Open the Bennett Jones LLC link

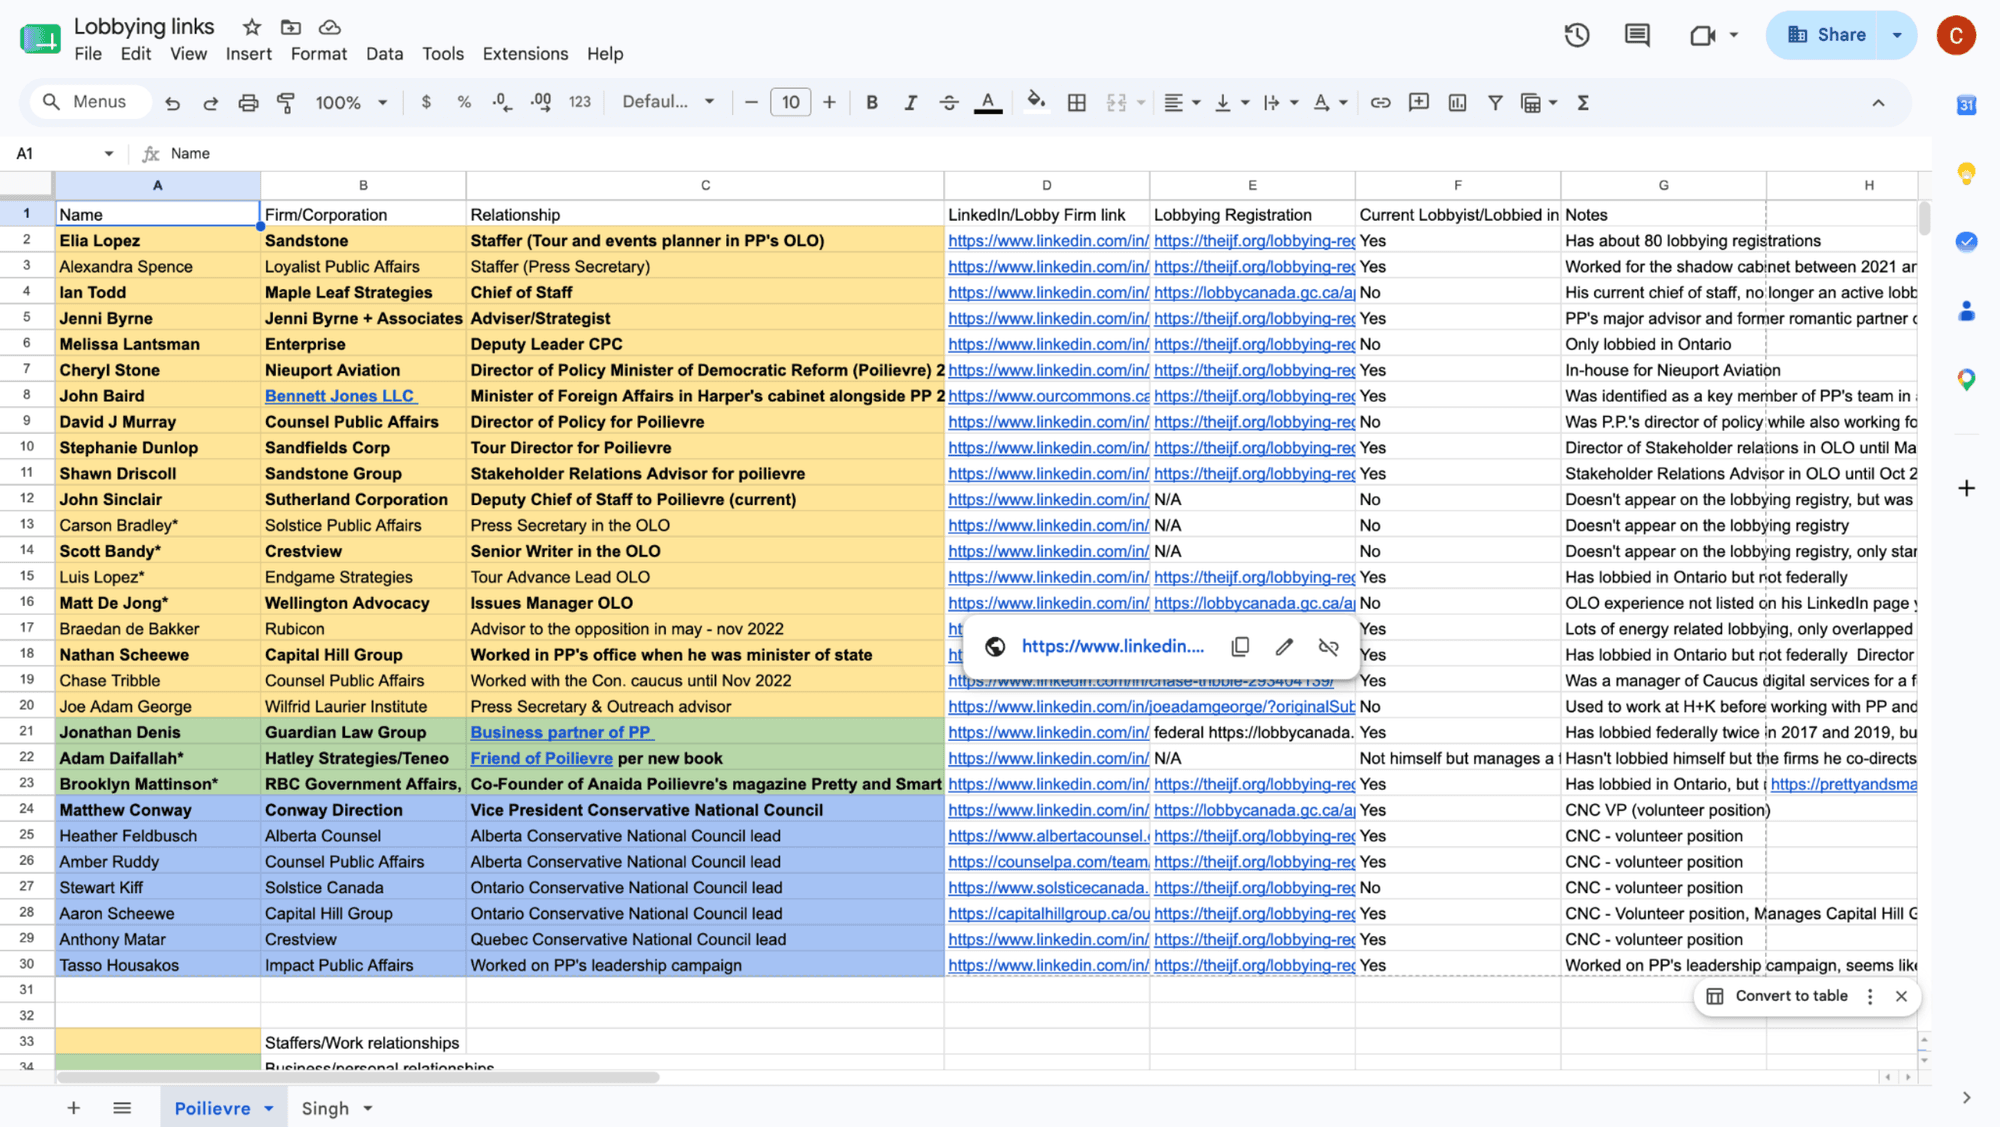[x=340, y=396]
